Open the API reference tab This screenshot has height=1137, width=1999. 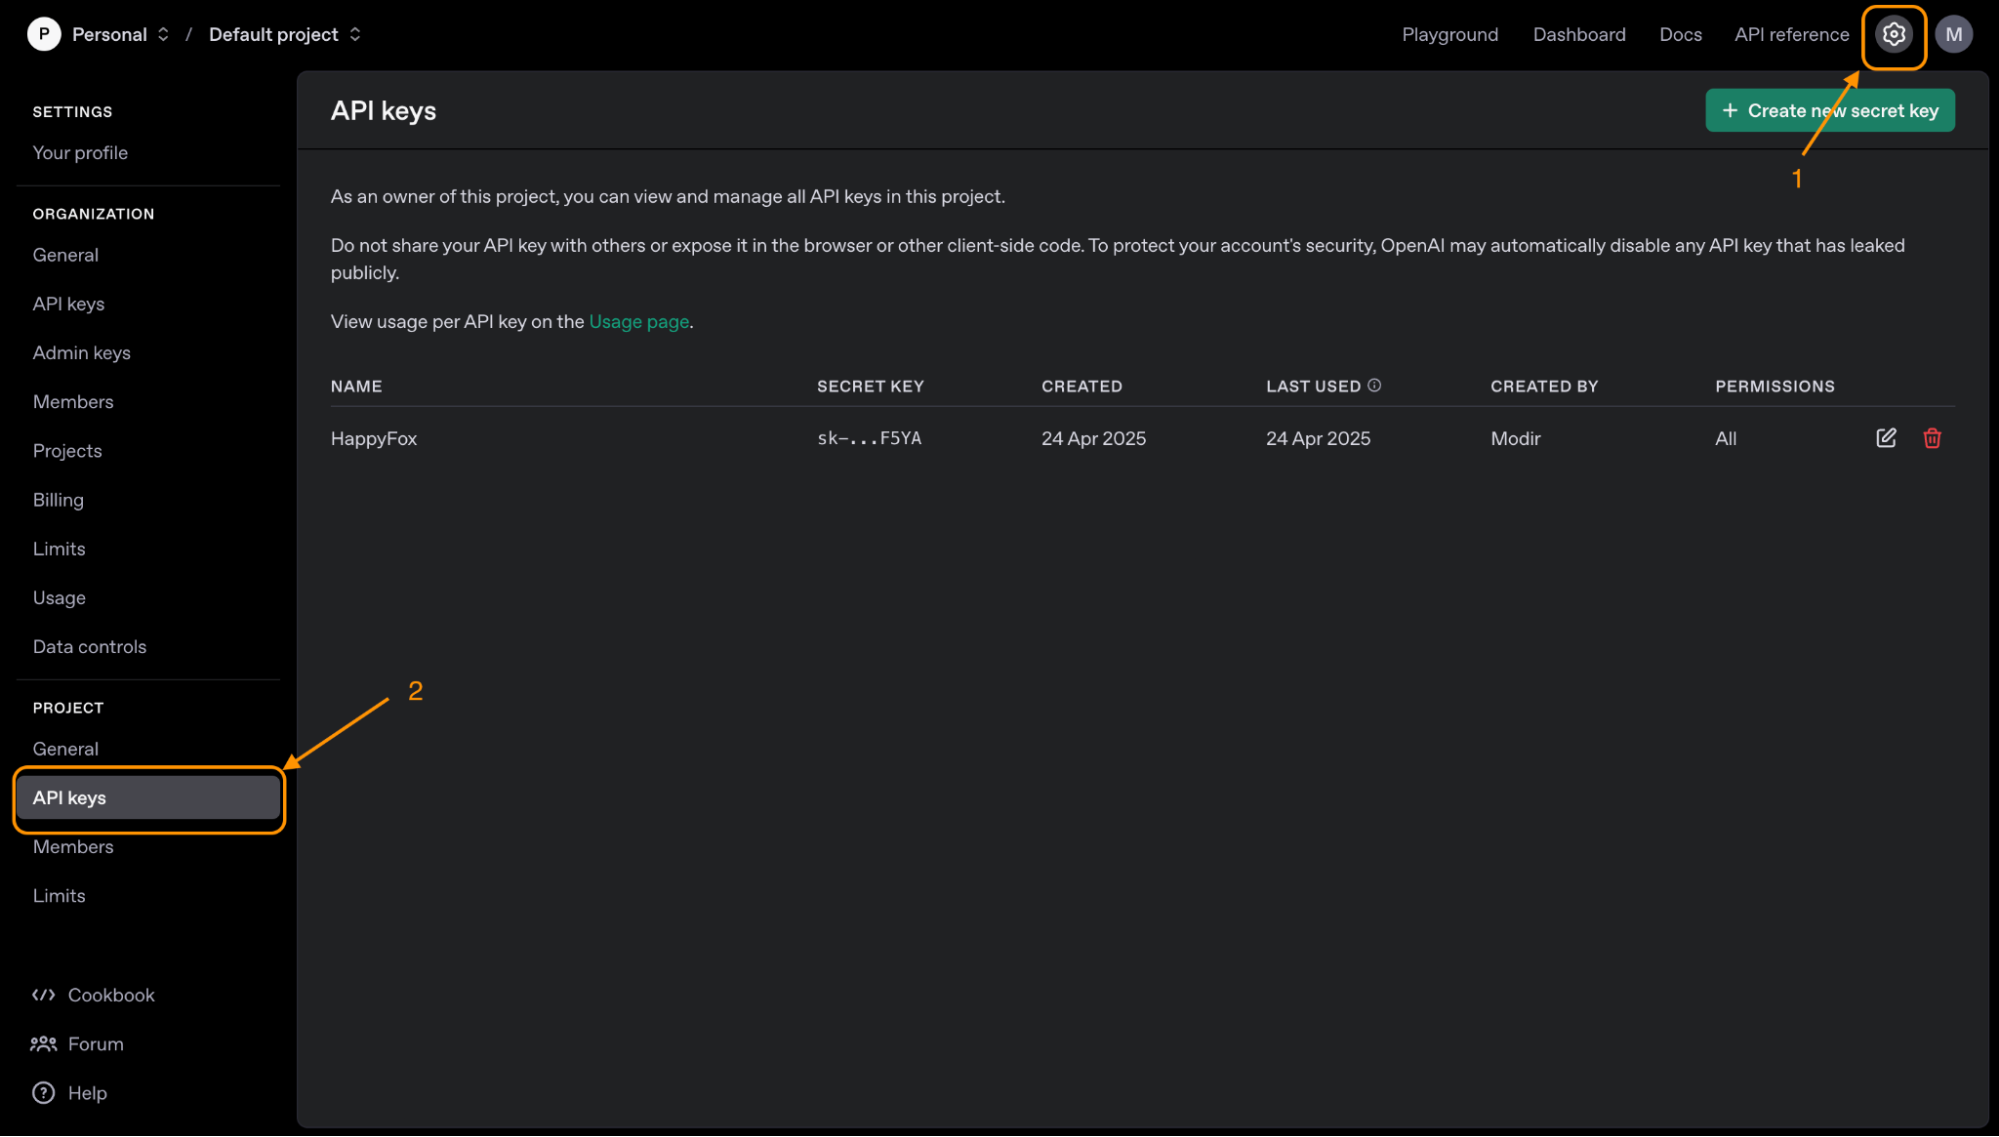click(x=1791, y=35)
